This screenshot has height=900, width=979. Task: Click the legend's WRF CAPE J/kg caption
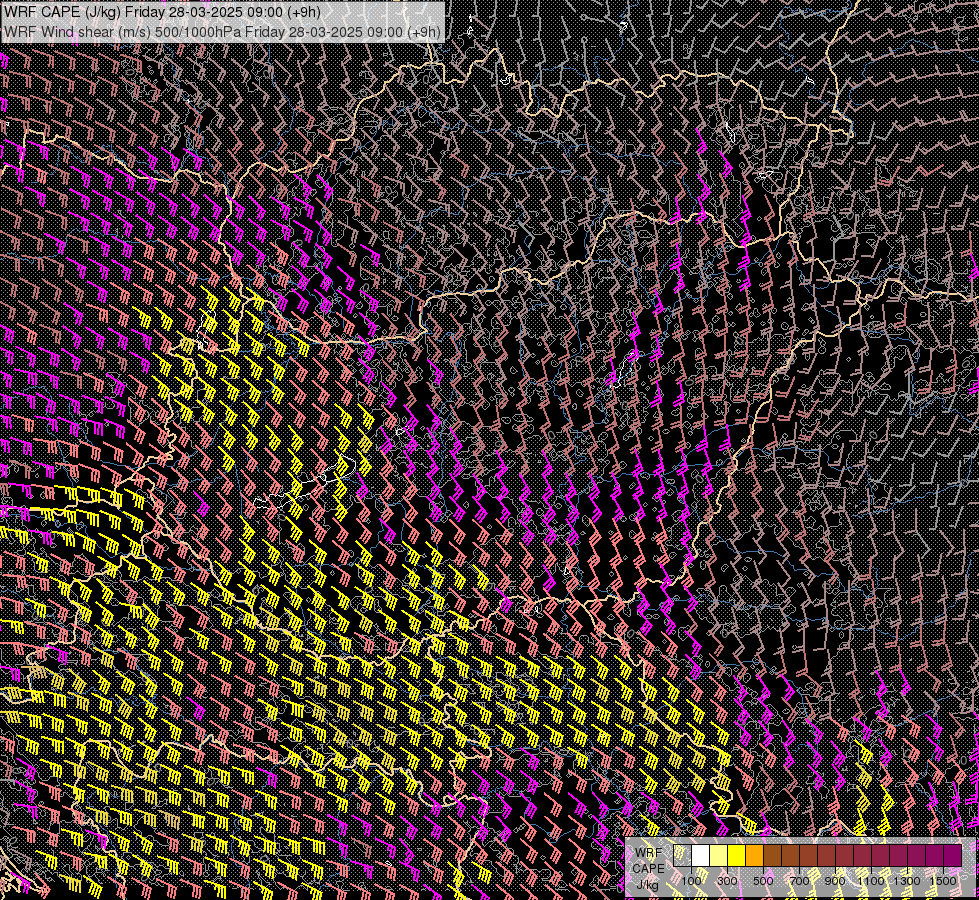[x=648, y=869]
